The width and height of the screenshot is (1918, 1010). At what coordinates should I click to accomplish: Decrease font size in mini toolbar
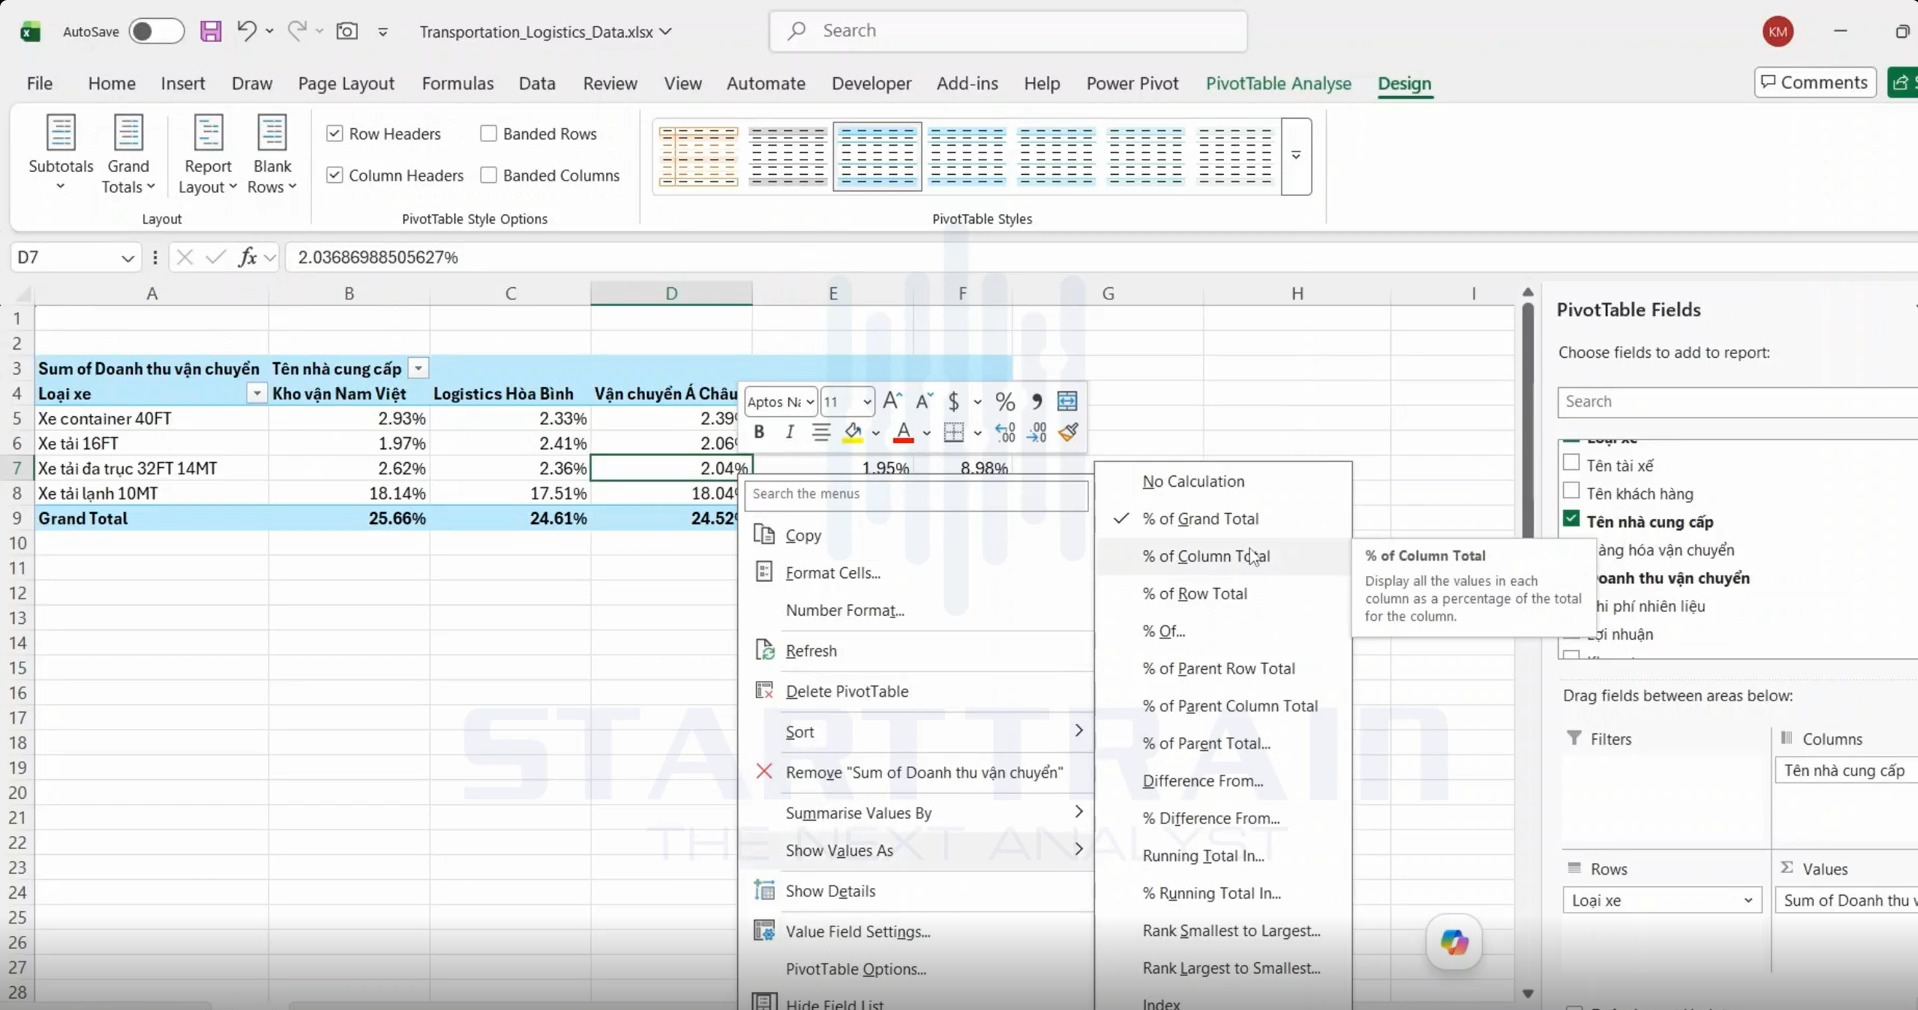click(x=924, y=401)
